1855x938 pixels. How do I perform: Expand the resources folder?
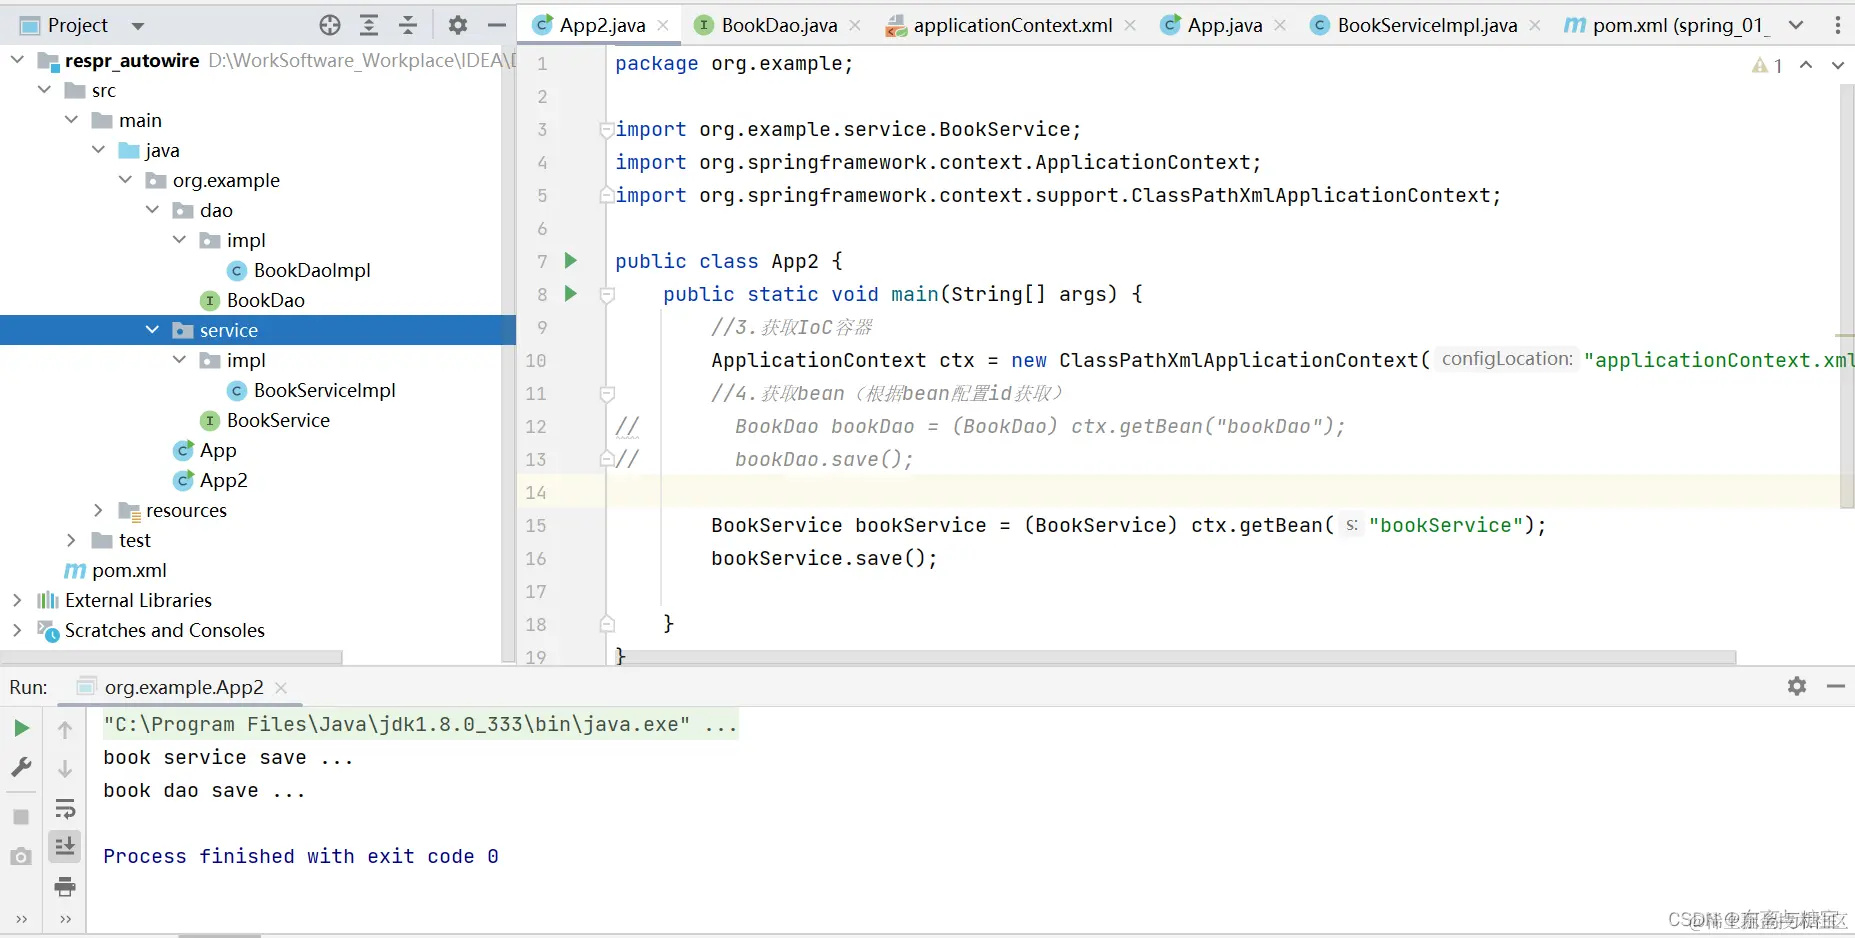98,510
